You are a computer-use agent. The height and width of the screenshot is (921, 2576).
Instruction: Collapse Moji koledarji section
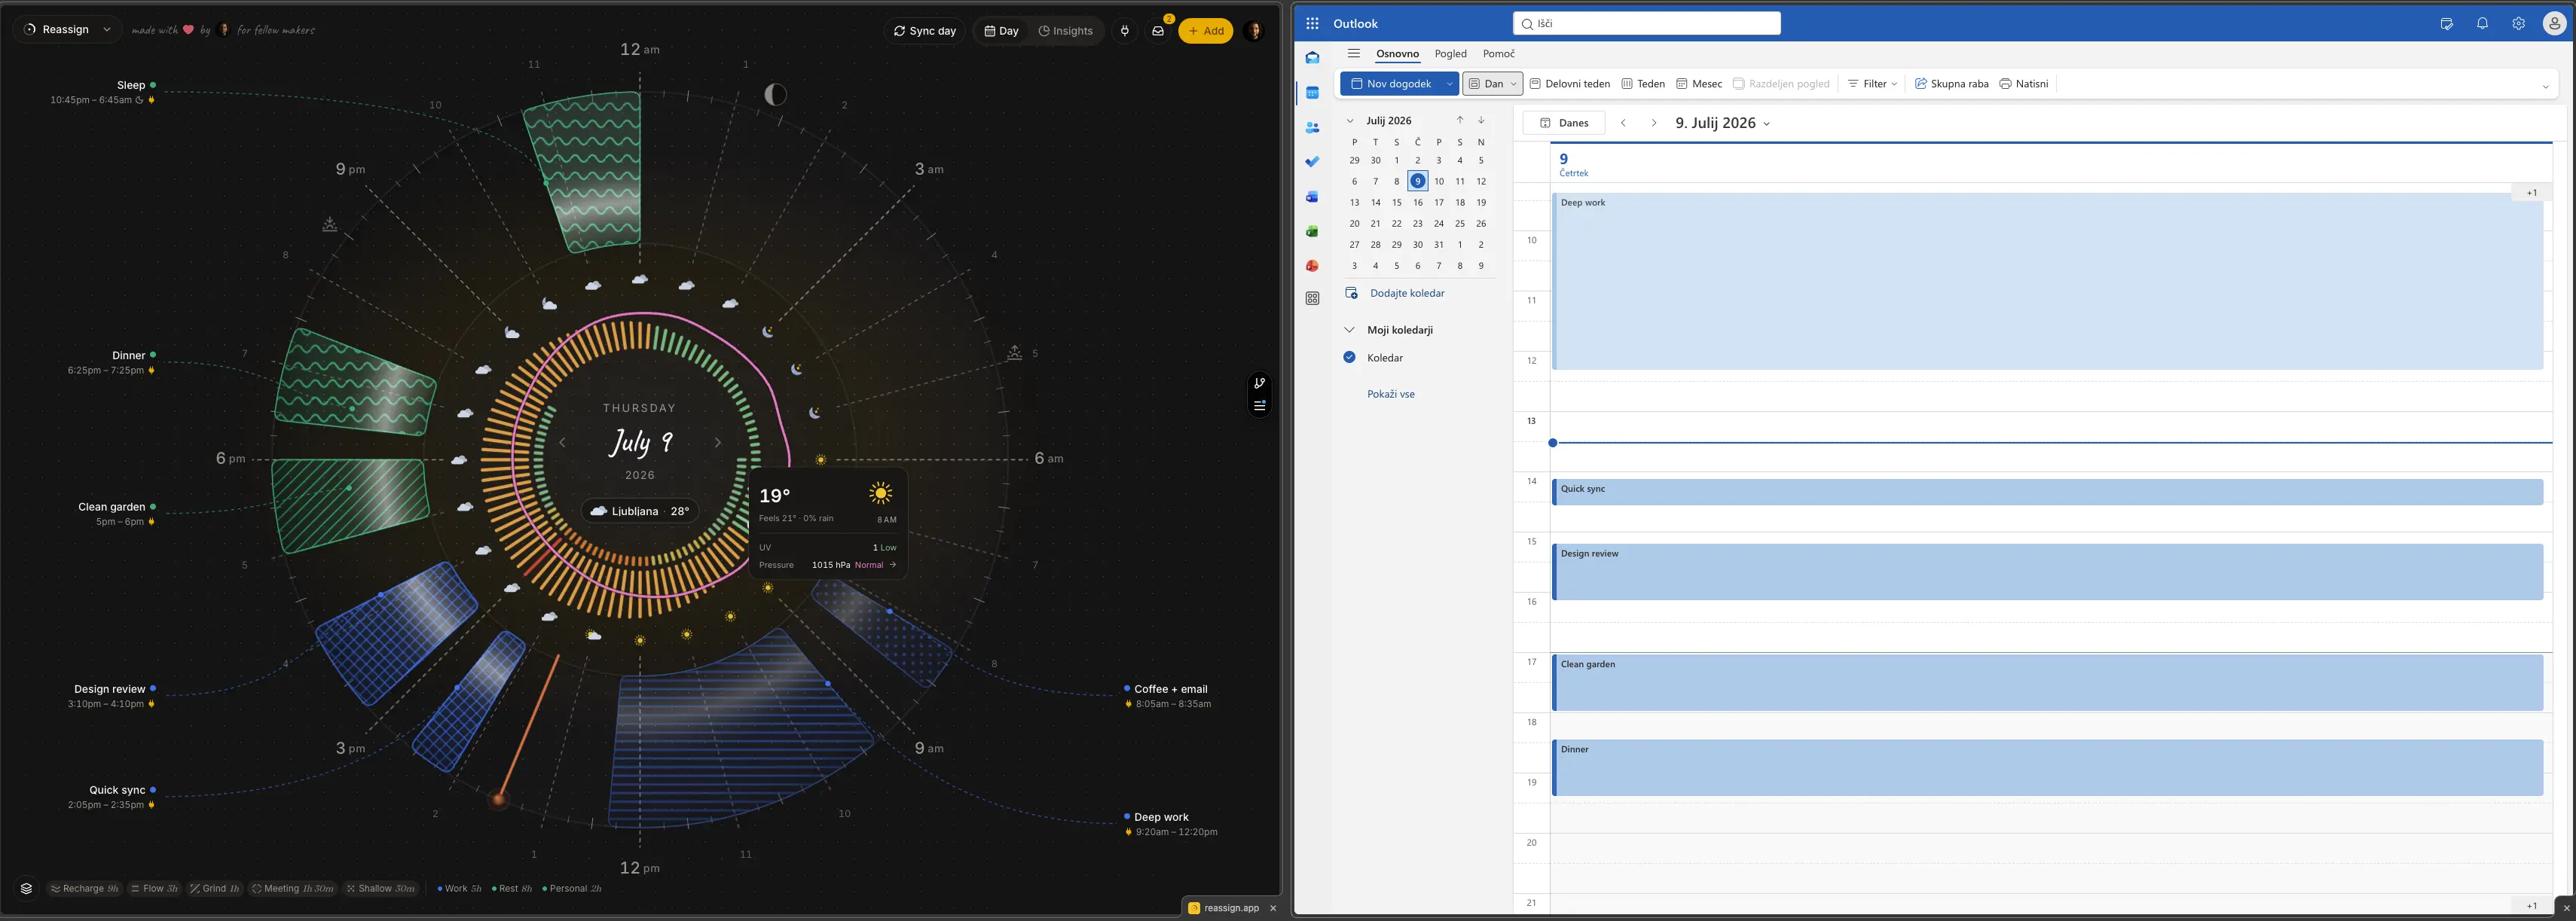[1349, 330]
